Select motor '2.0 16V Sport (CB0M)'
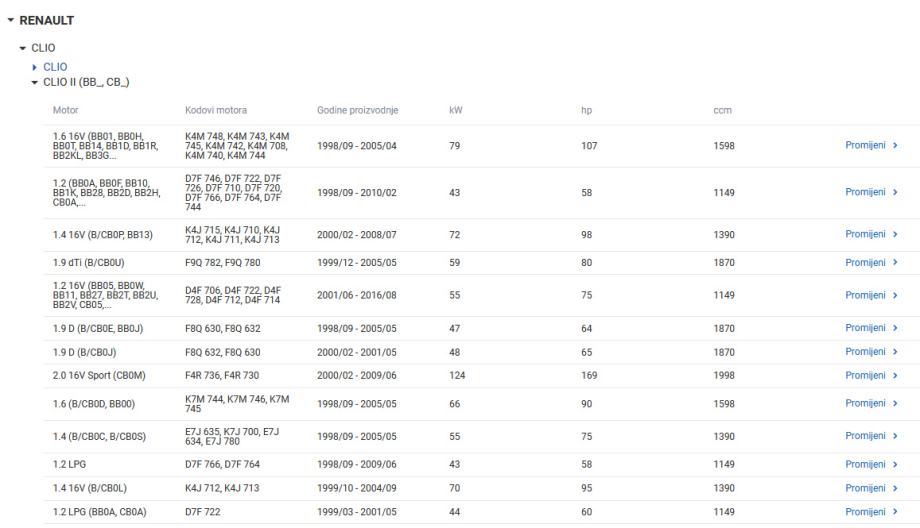Viewport: 920px width, 528px height. (x=99, y=375)
